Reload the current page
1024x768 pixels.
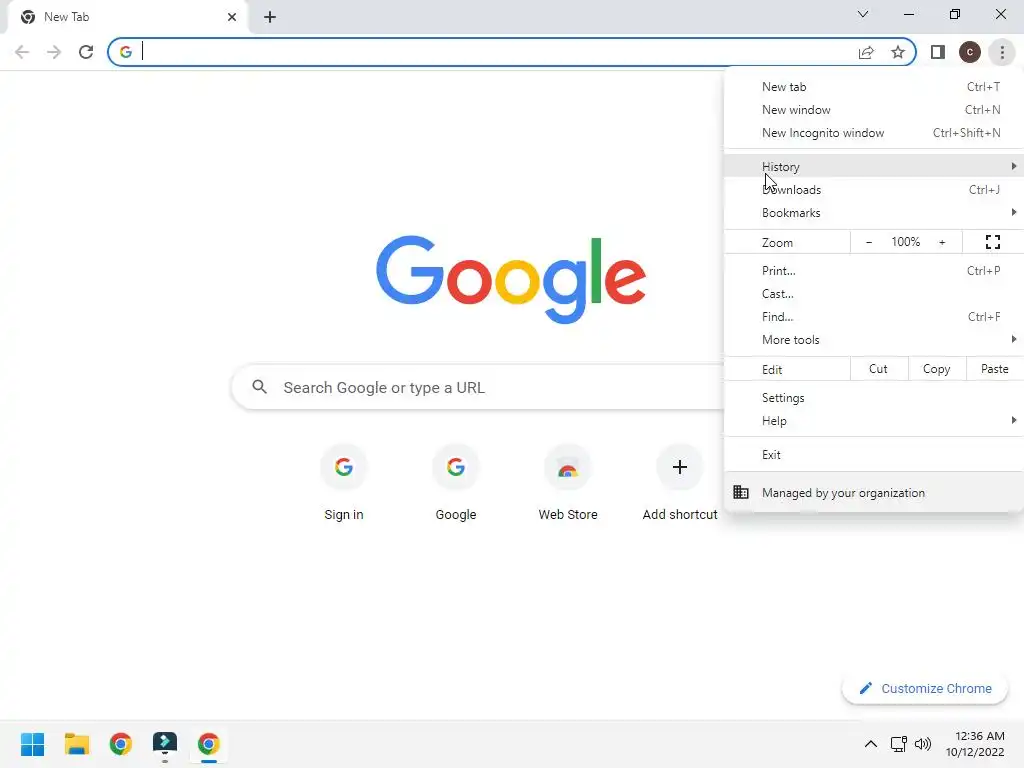tap(86, 52)
